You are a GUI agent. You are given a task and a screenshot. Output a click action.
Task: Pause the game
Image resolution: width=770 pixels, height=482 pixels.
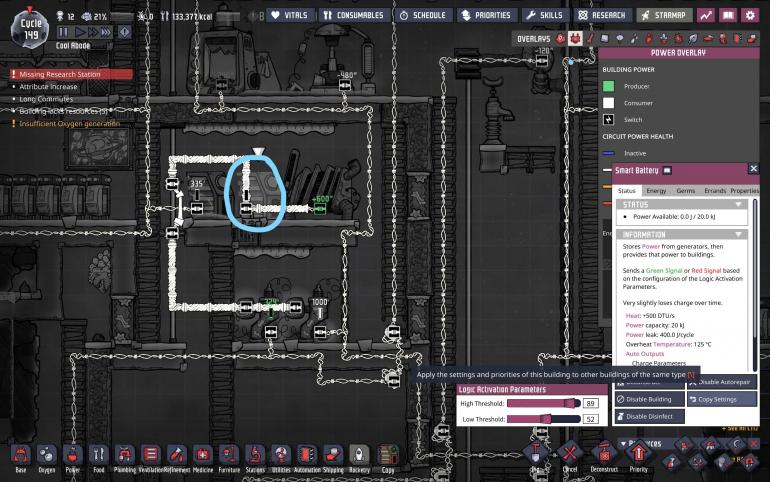point(63,32)
